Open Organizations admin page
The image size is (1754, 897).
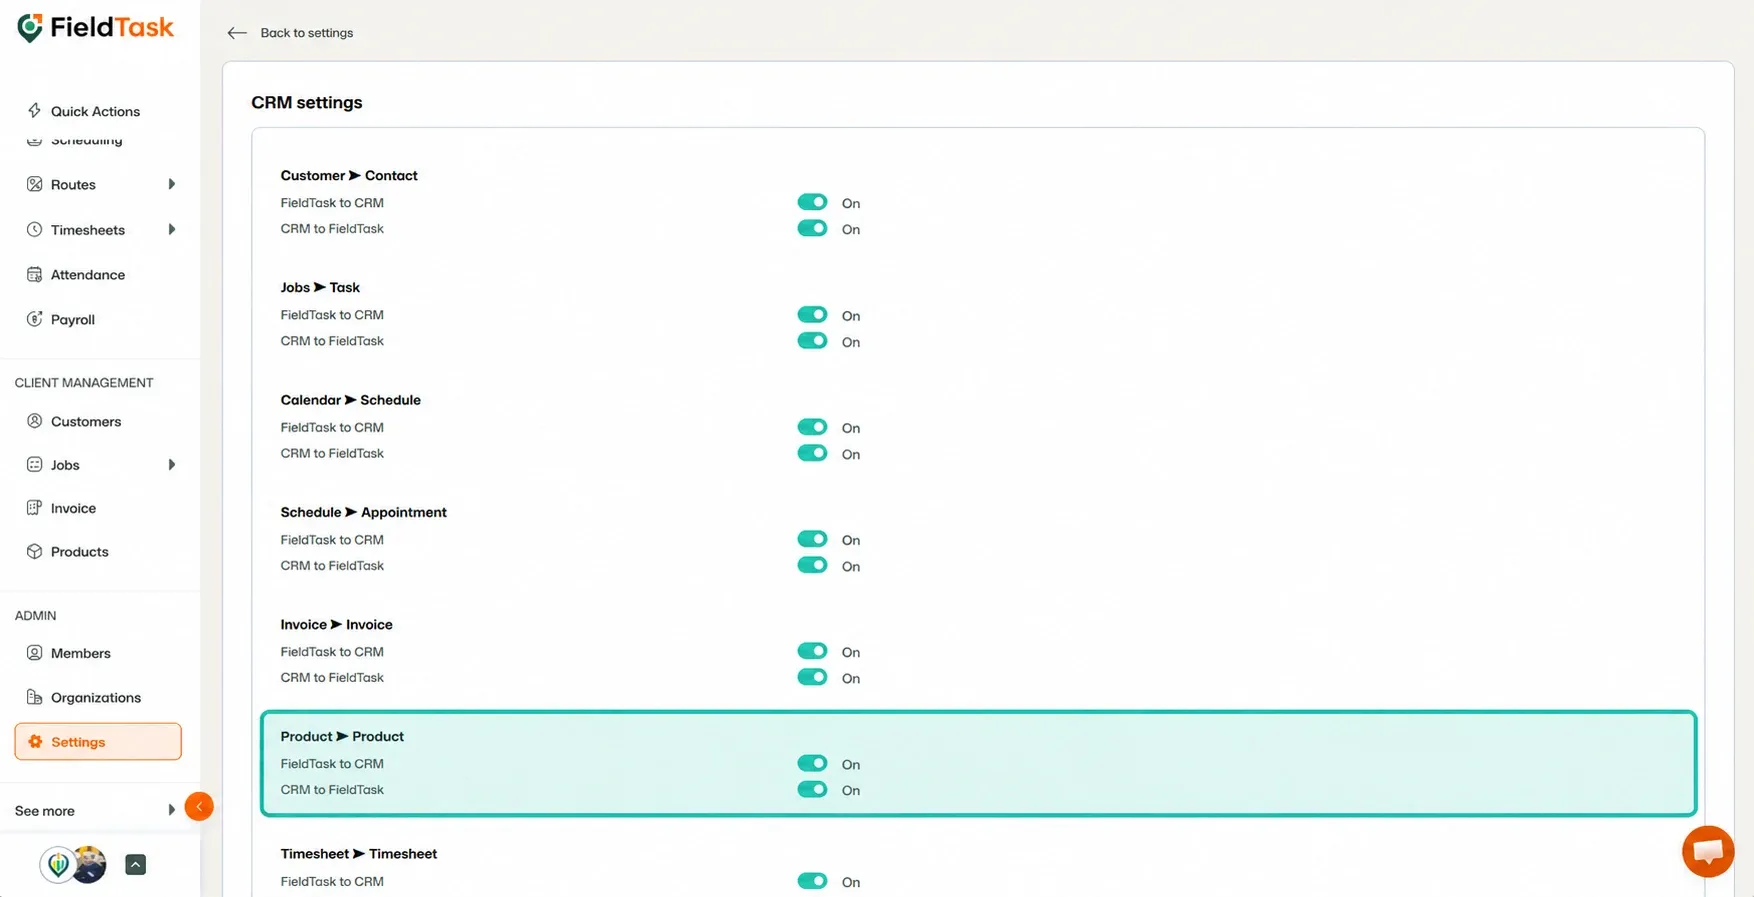click(96, 697)
